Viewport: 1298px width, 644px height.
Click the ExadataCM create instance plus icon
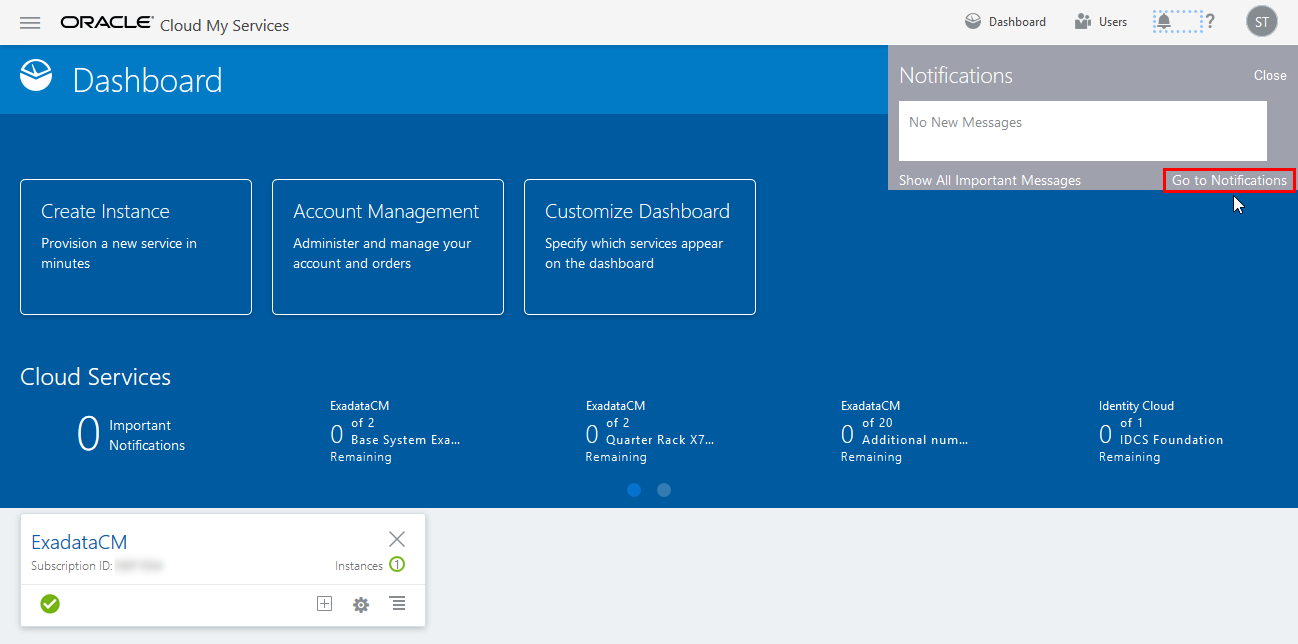coord(324,604)
